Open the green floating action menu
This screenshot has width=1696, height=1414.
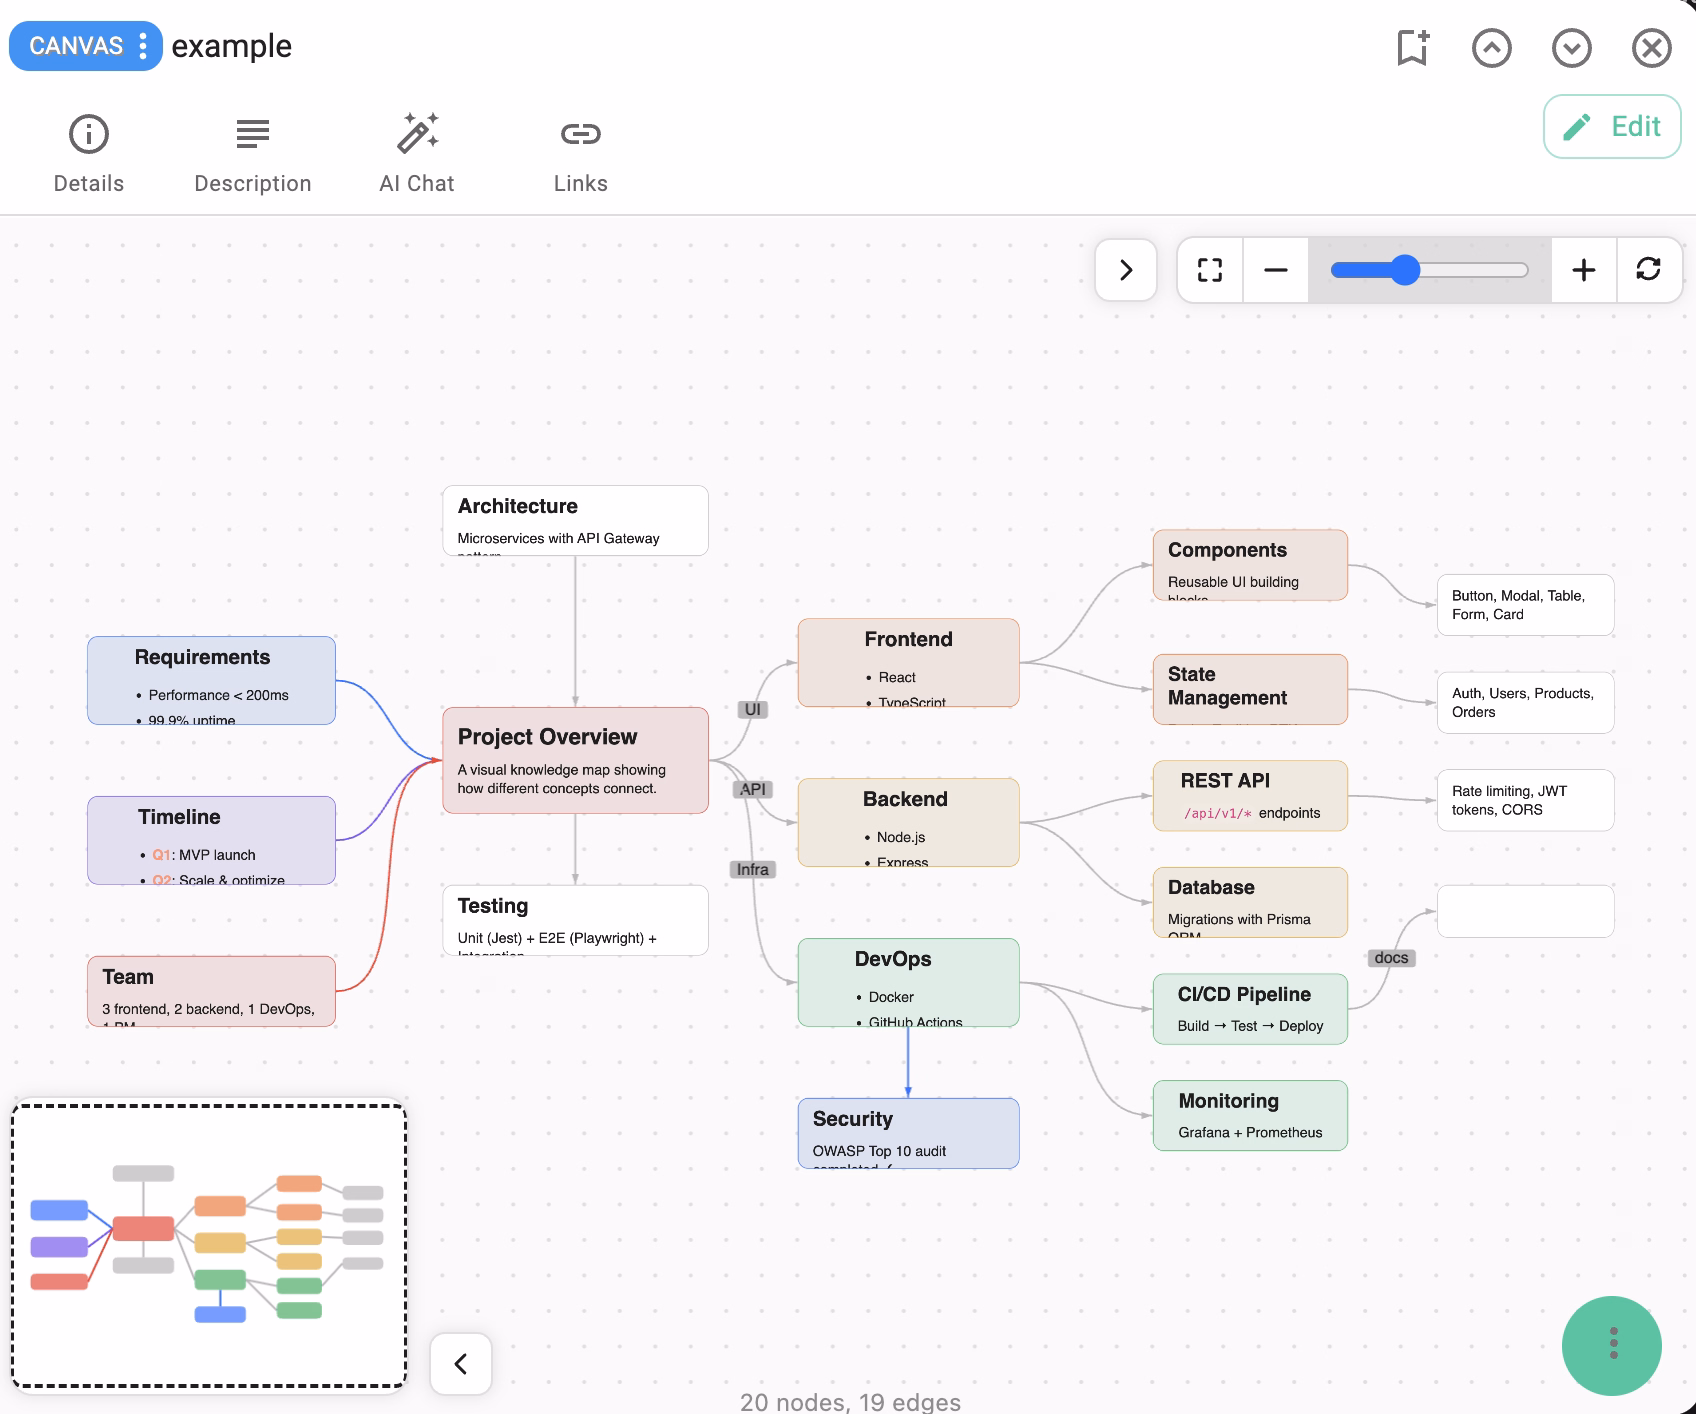(1612, 1346)
